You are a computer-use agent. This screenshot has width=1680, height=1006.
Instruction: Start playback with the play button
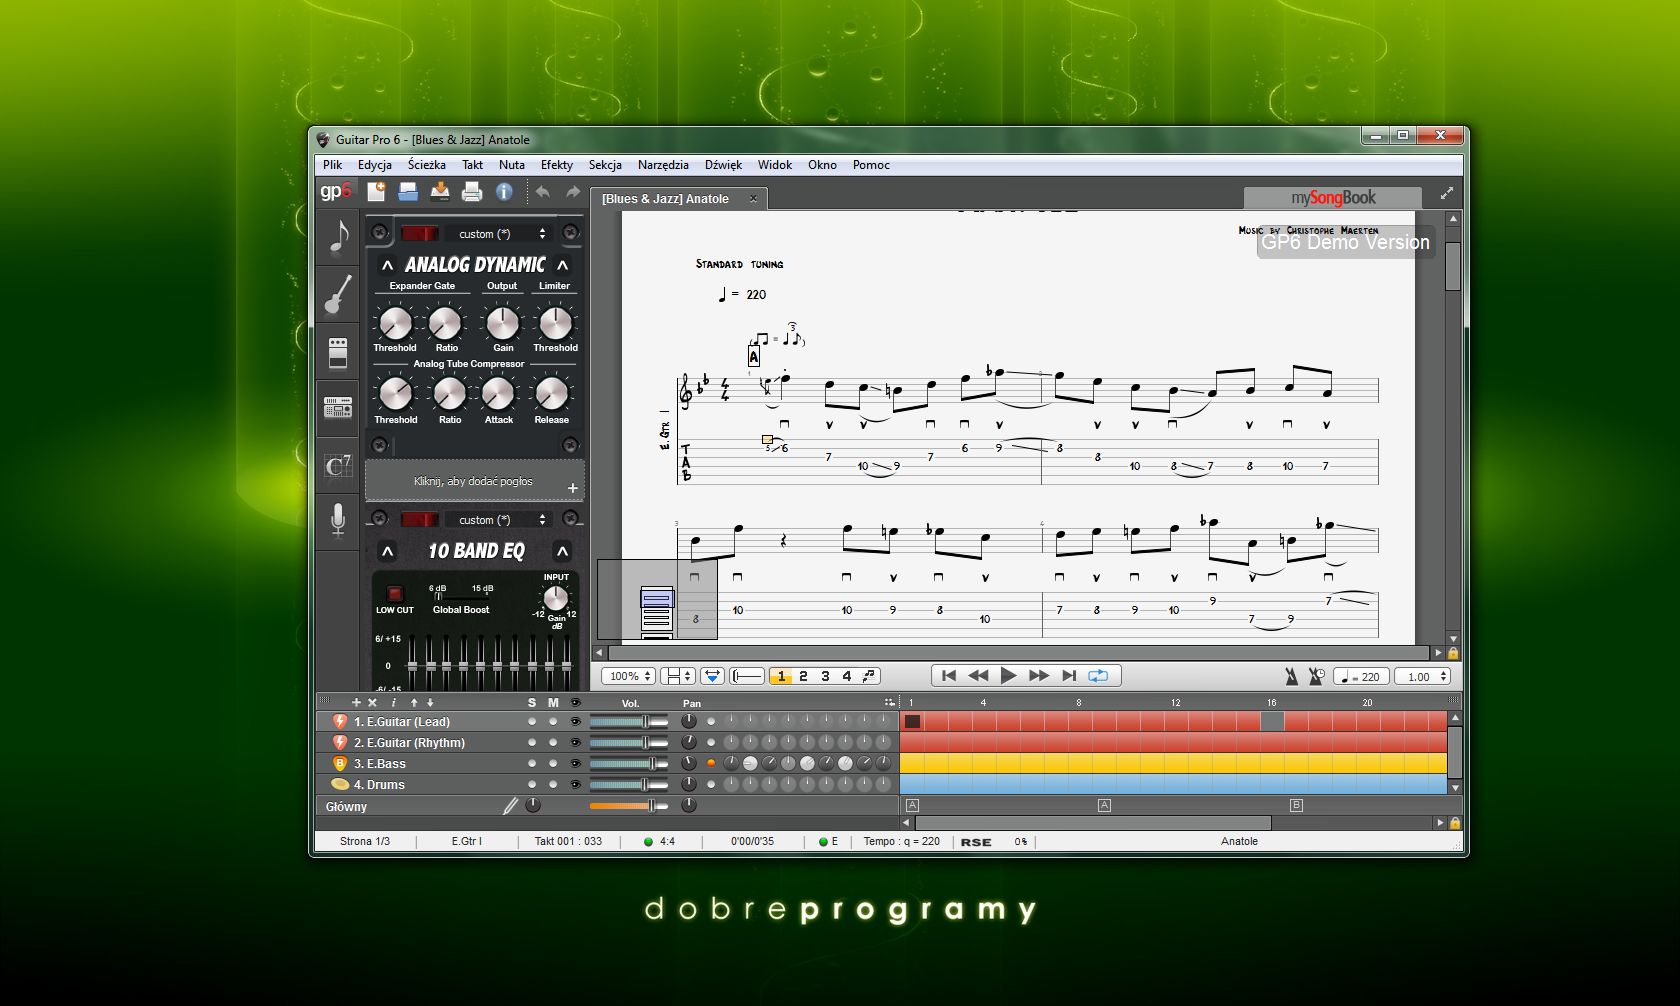click(1009, 676)
